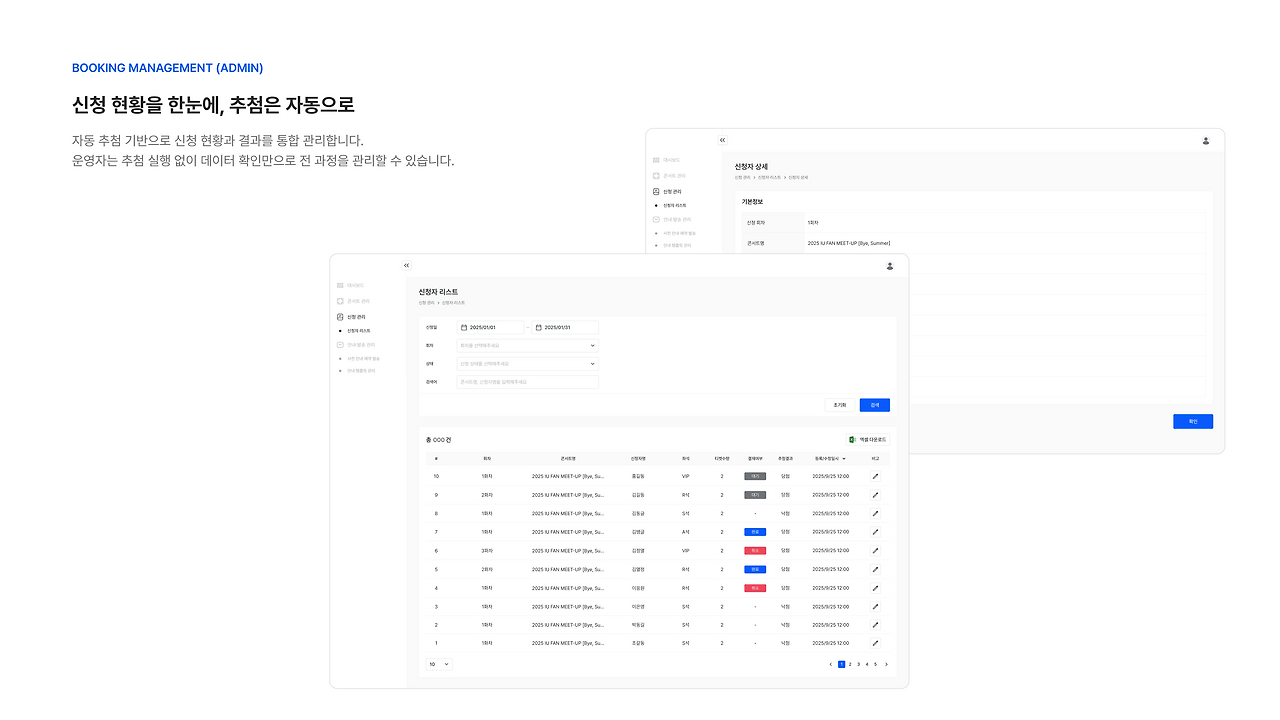Open the dashboard item in applicant list sidebar
The width and height of the screenshot is (1280, 720).
351,285
